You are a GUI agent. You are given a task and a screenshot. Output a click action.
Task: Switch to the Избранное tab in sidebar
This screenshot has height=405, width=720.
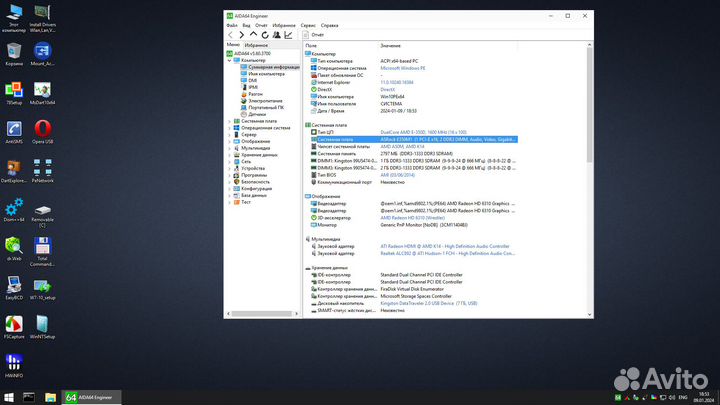256,45
